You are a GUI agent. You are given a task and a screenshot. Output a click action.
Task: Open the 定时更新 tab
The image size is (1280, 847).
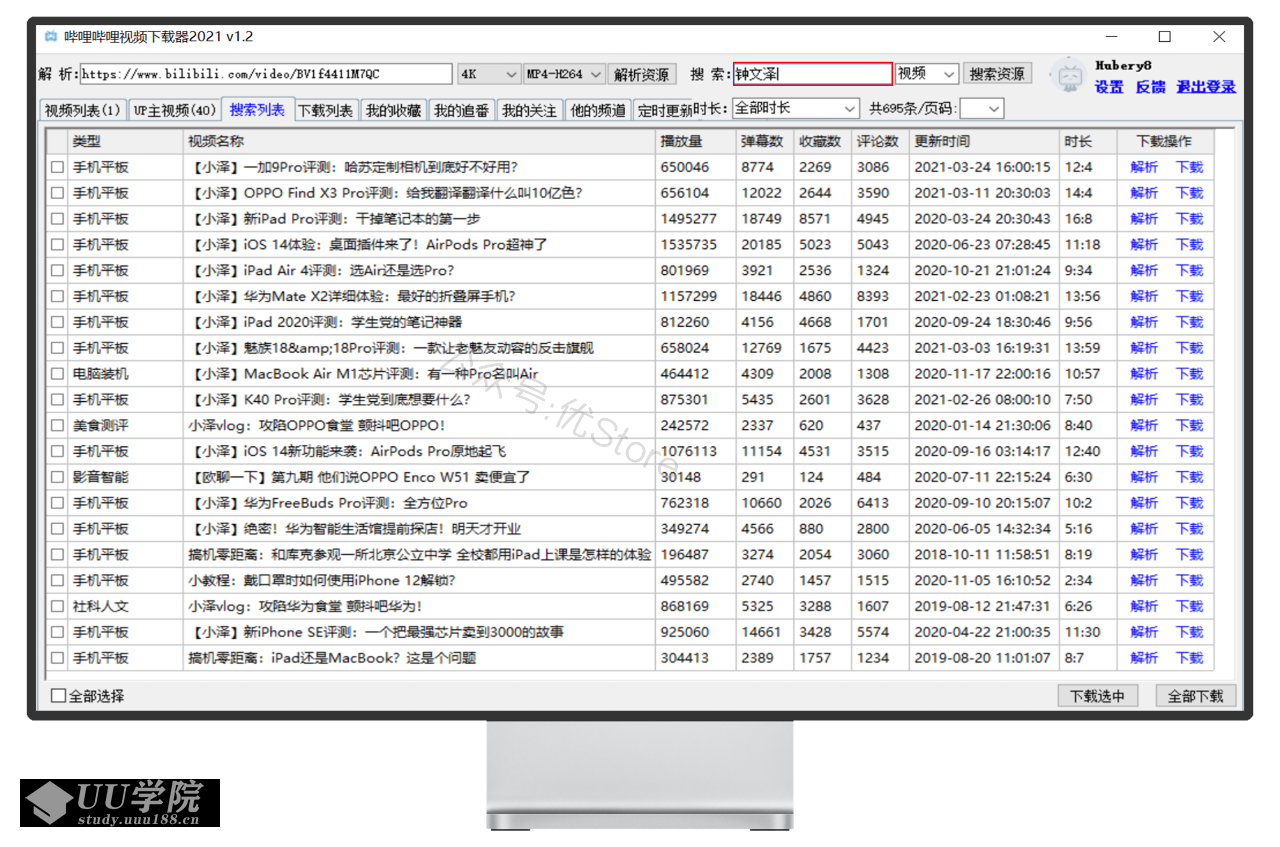[x=664, y=110]
